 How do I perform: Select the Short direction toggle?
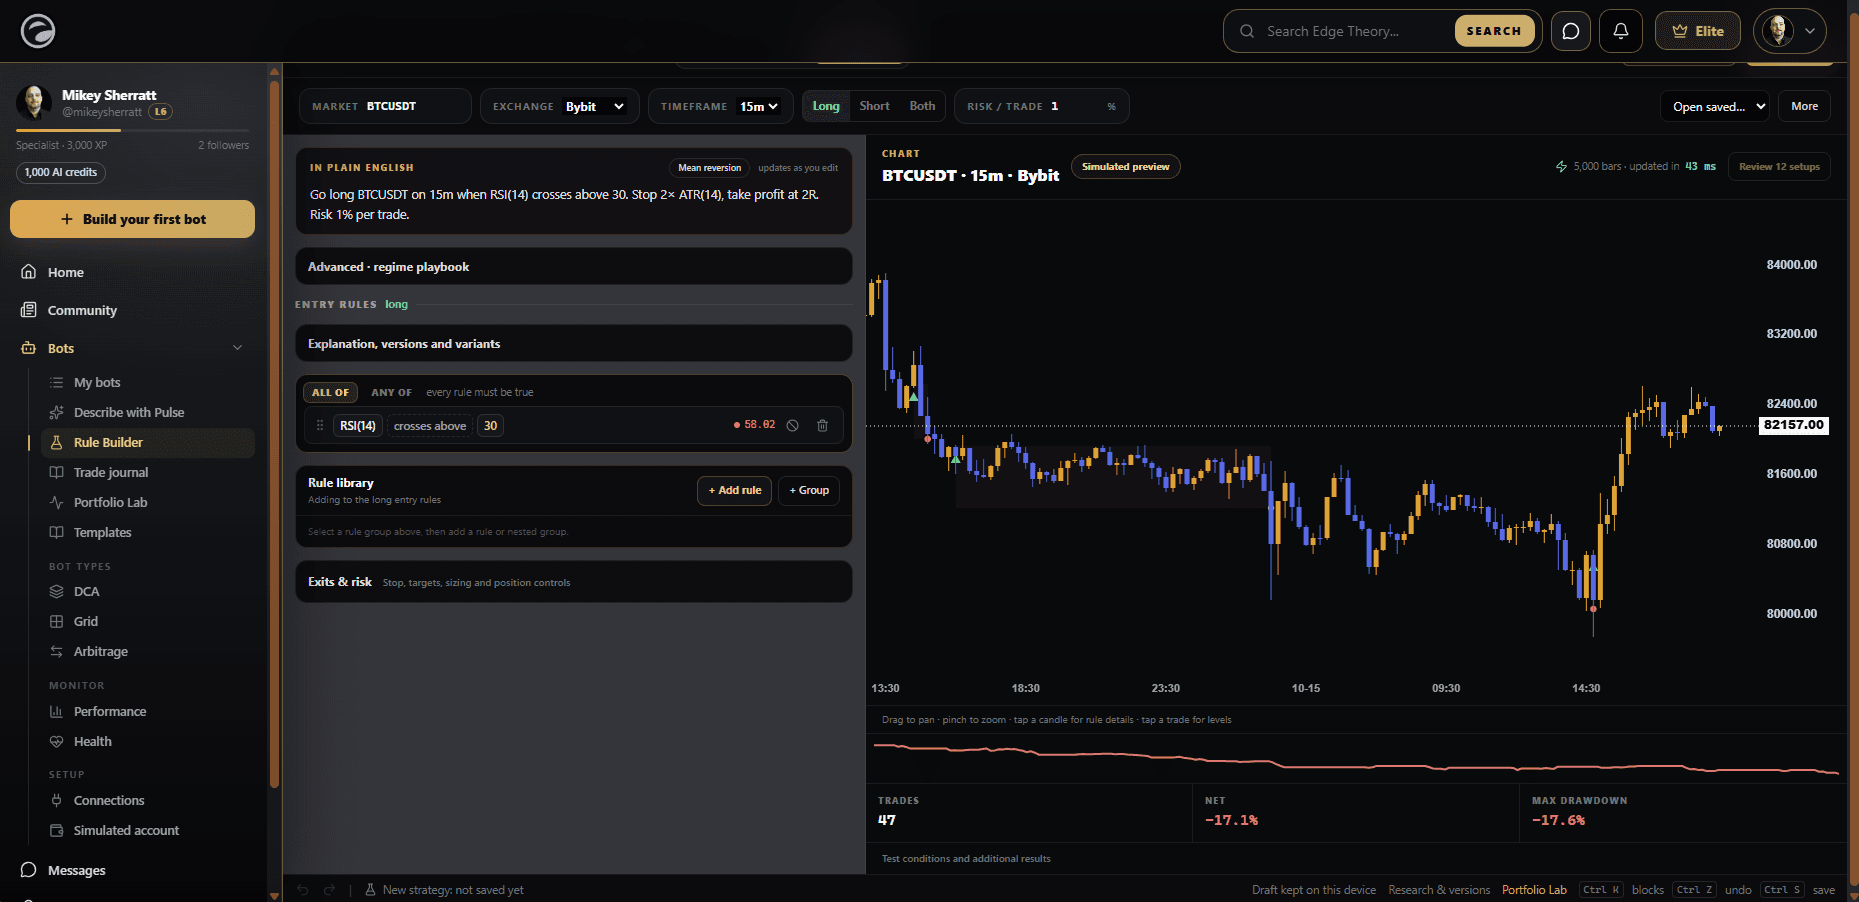pos(874,106)
